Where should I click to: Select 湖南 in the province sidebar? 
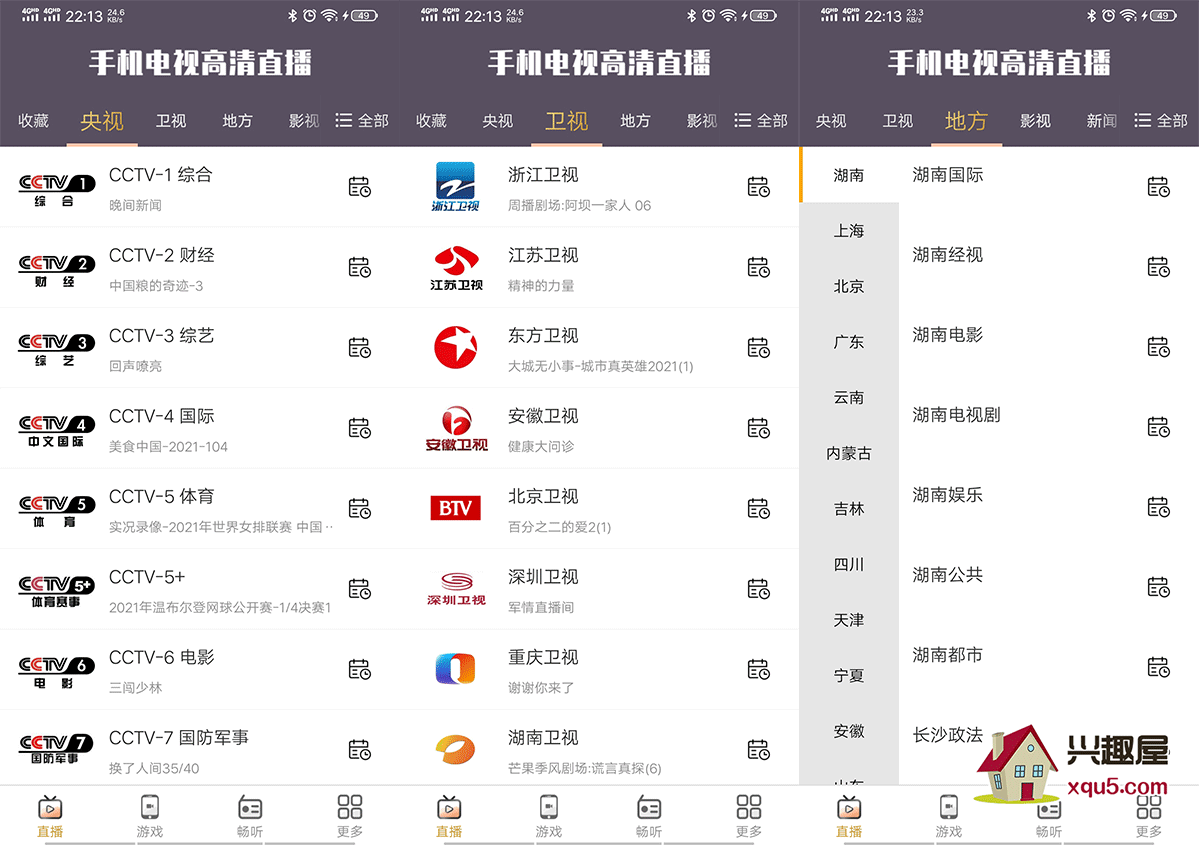coord(849,175)
